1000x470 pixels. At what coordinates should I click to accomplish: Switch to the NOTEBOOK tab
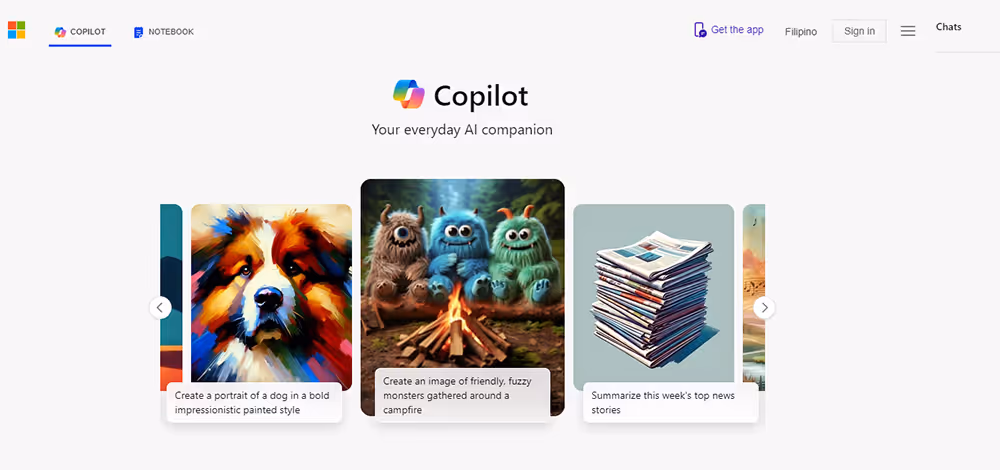pyautogui.click(x=164, y=32)
